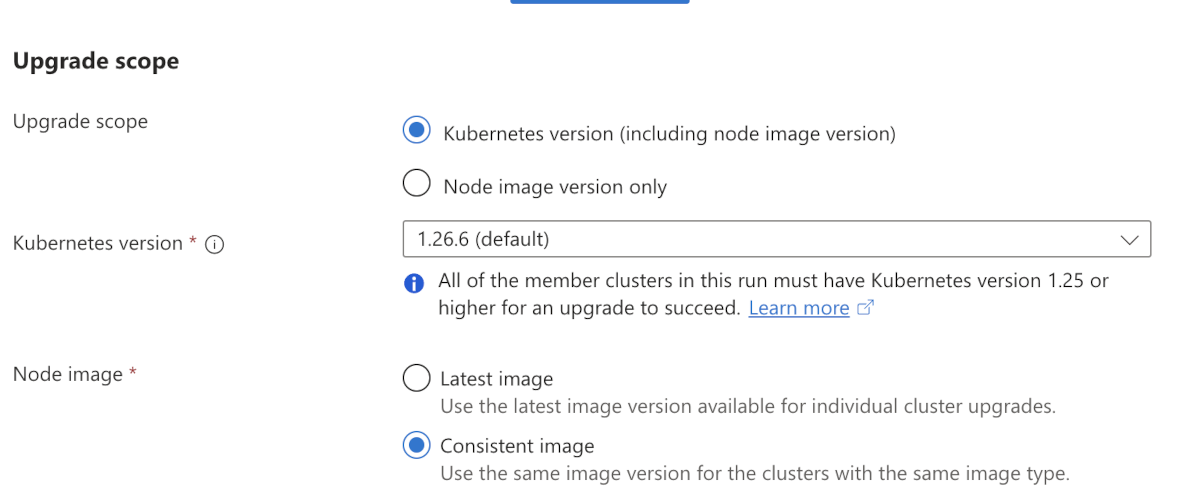1200x498 pixels.
Task: Click the Upgrade scope field label
Action: point(80,122)
